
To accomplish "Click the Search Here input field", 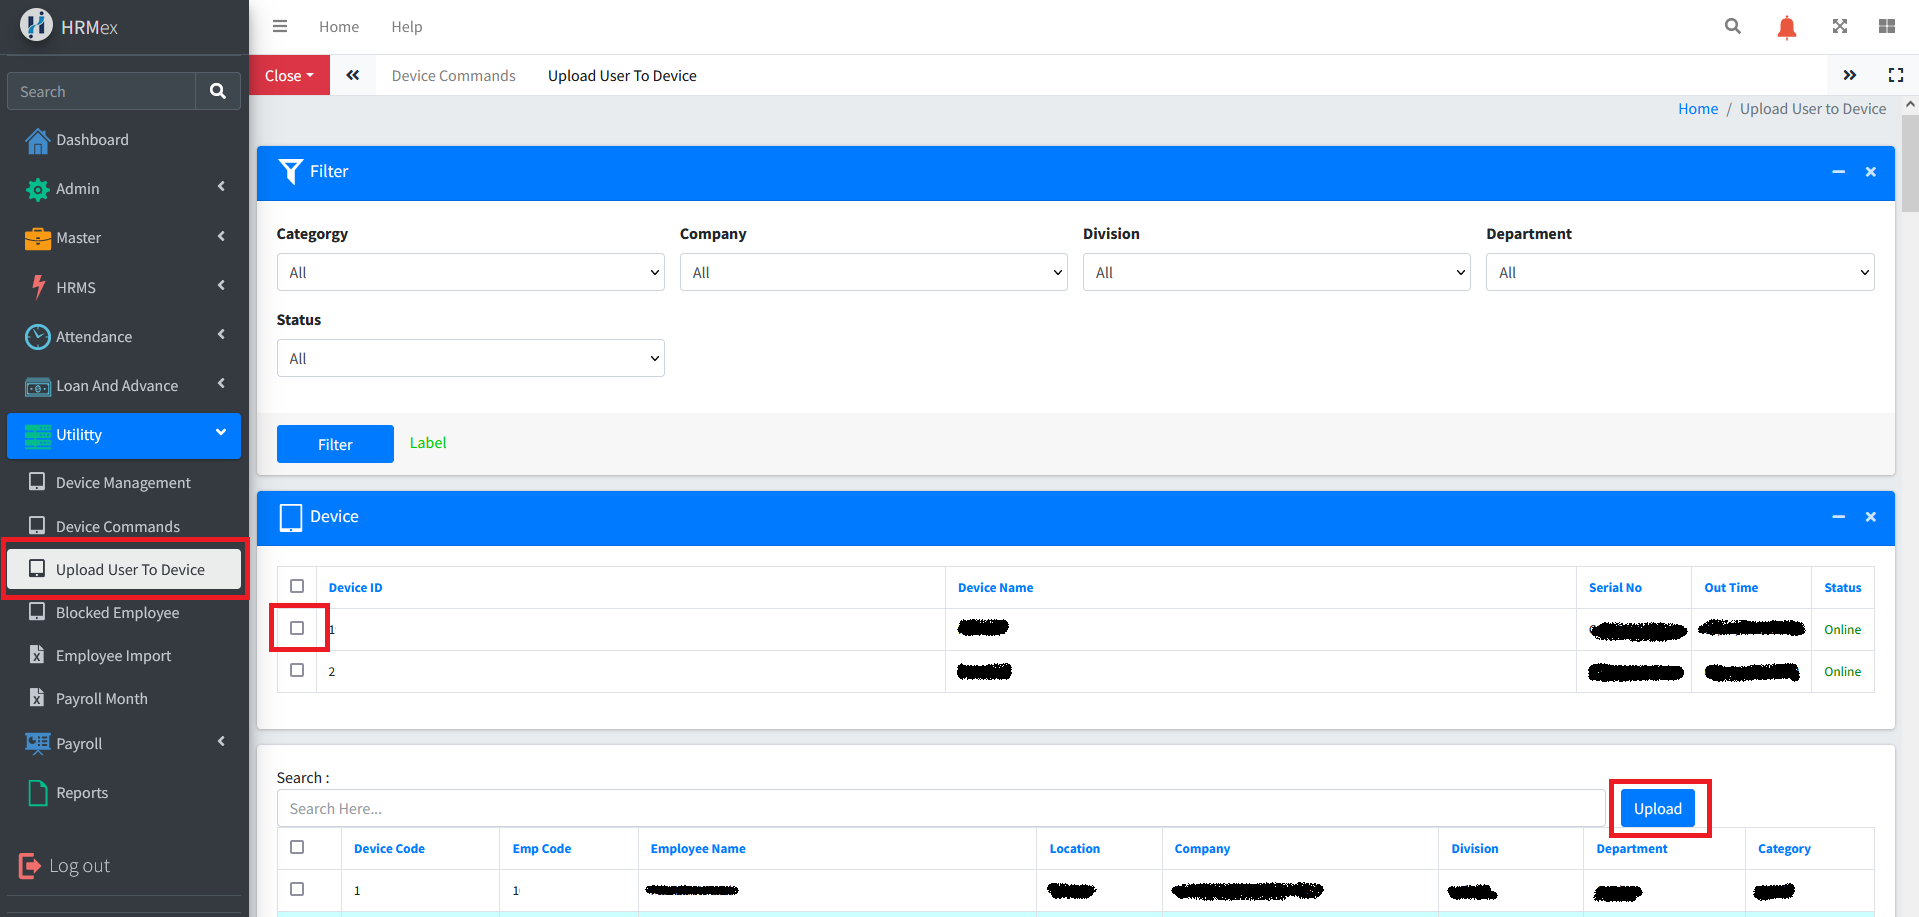I will [940, 809].
